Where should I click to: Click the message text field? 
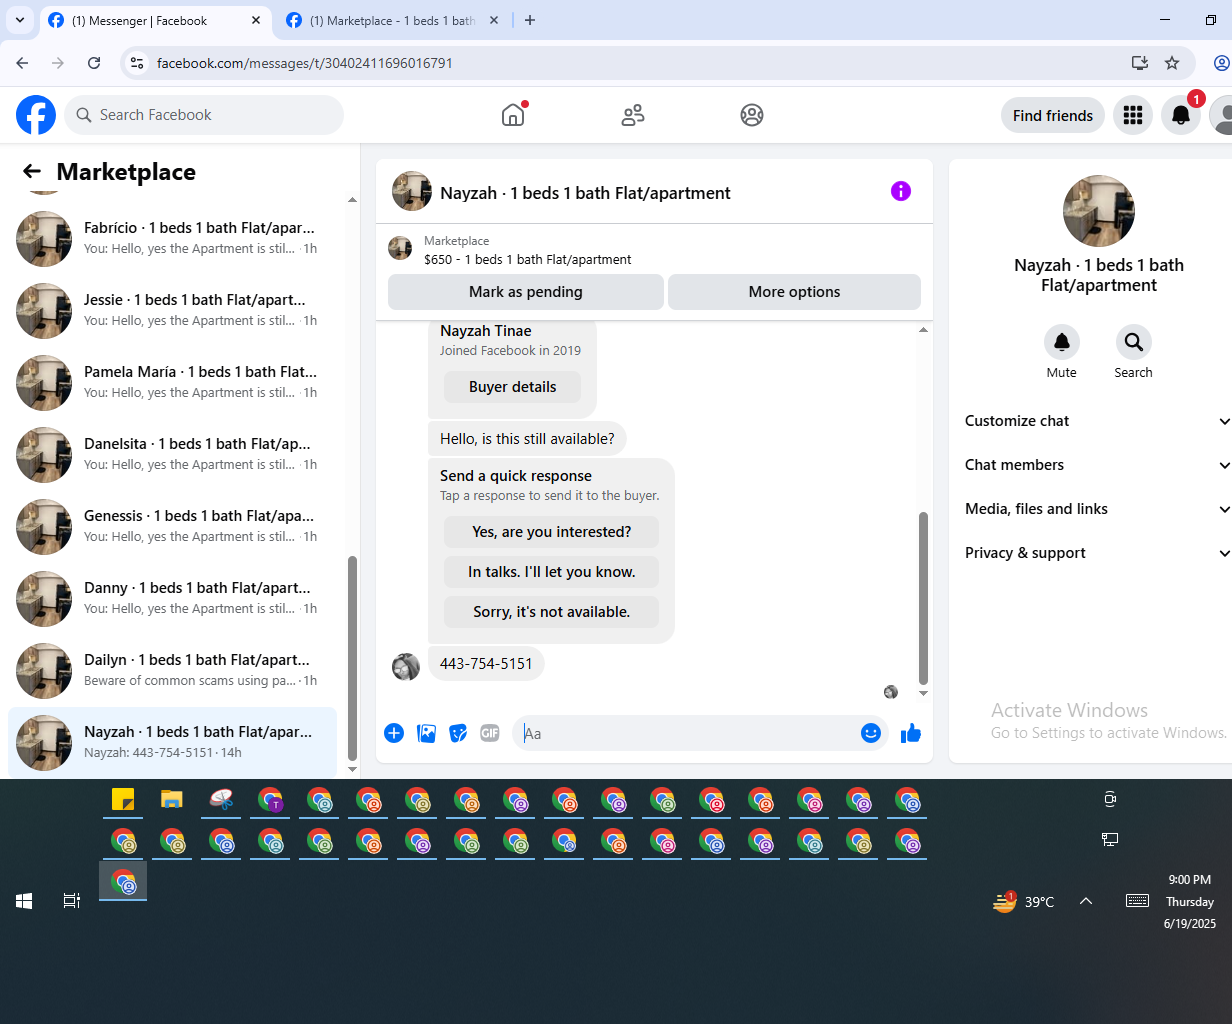point(686,733)
